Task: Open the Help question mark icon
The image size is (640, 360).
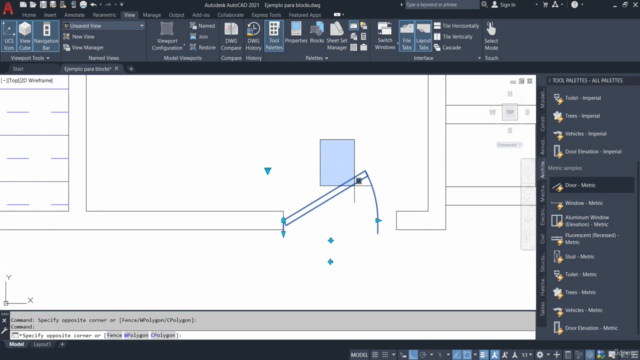Action: click(575, 4)
